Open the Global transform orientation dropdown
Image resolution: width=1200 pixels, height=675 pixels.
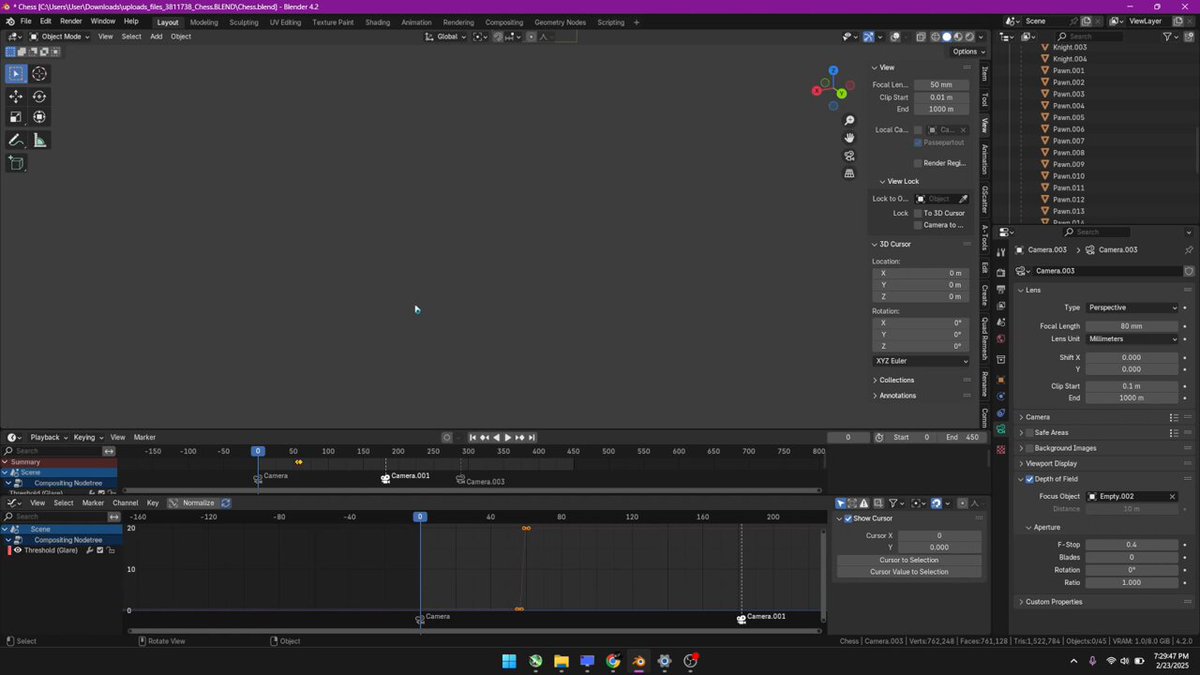[445, 37]
